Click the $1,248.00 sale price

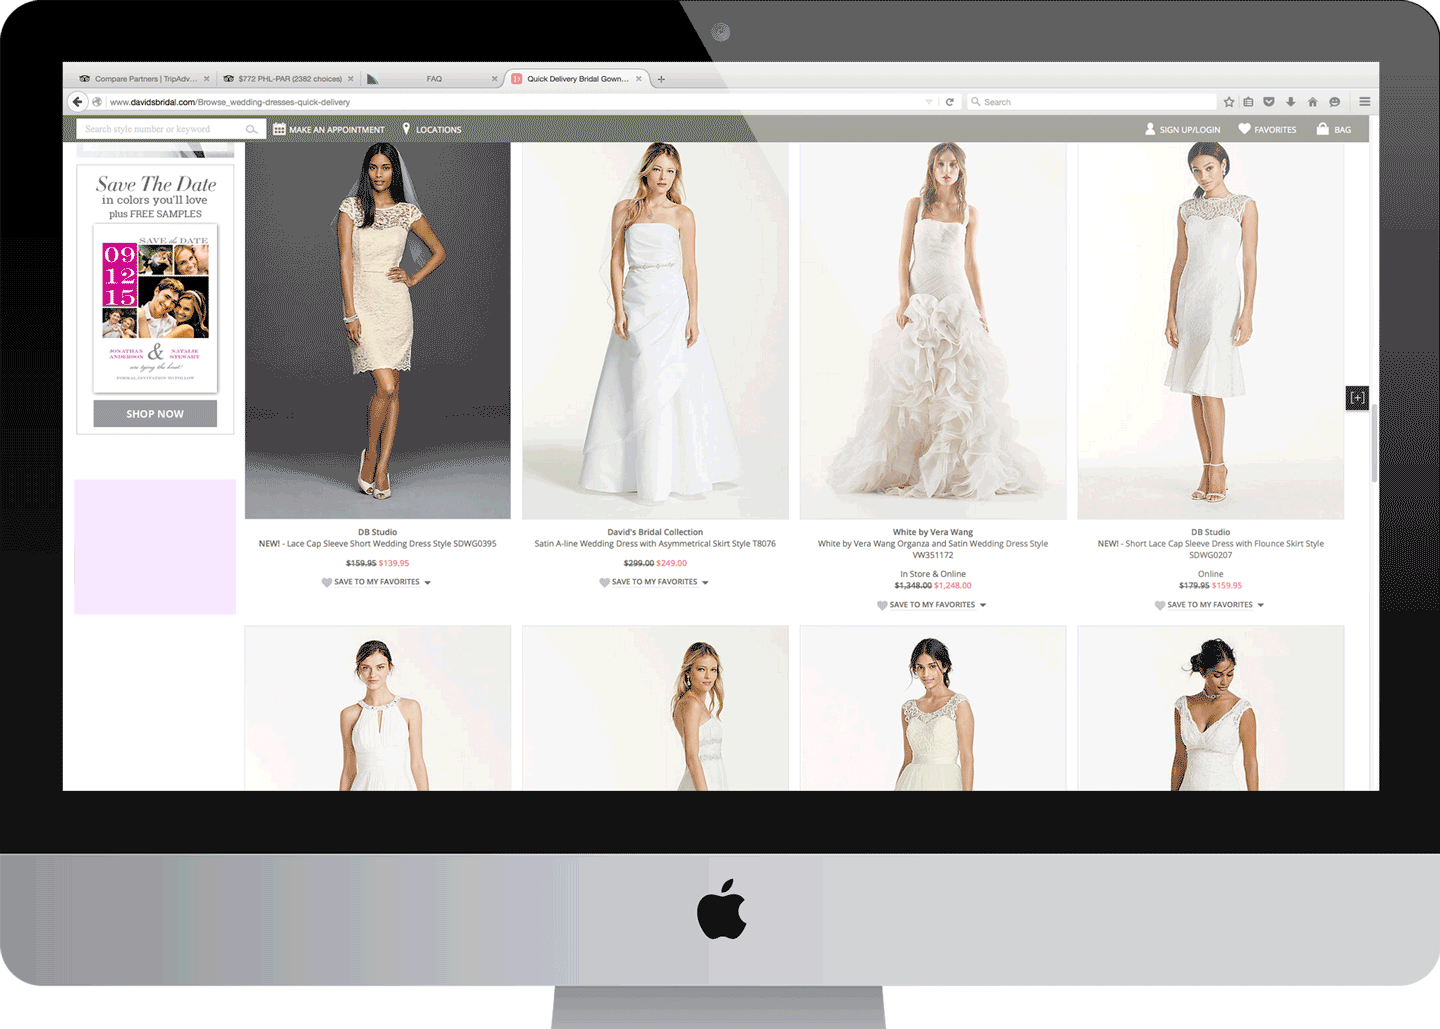click(x=953, y=586)
